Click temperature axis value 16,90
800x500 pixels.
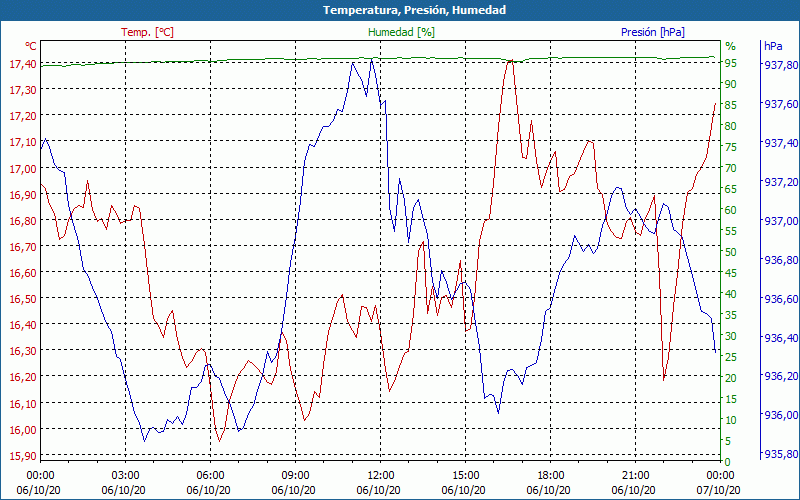pyautogui.click(x=22, y=194)
